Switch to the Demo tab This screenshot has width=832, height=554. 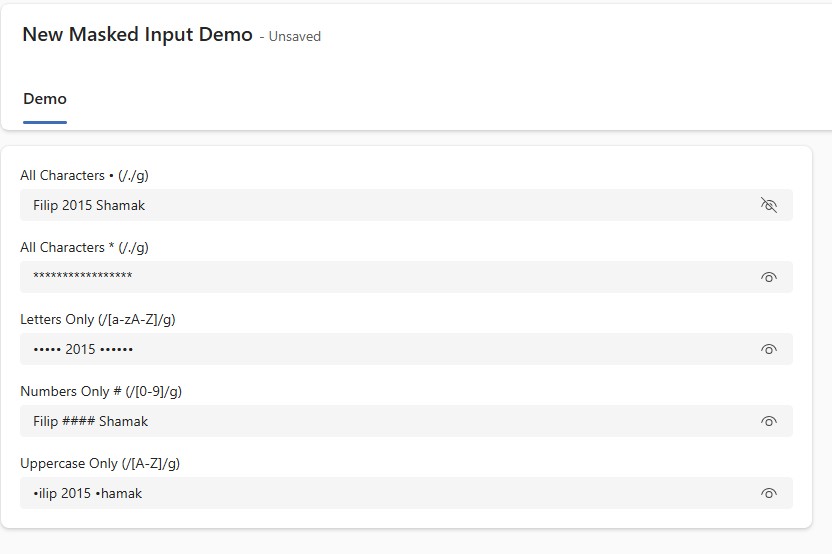tap(45, 99)
